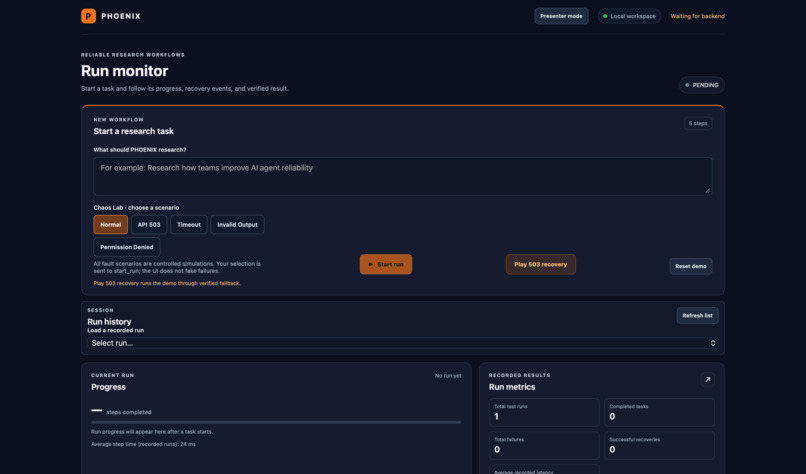Click the Run monitor heading
The height and width of the screenshot is (474, 806).
coord(124,71)
